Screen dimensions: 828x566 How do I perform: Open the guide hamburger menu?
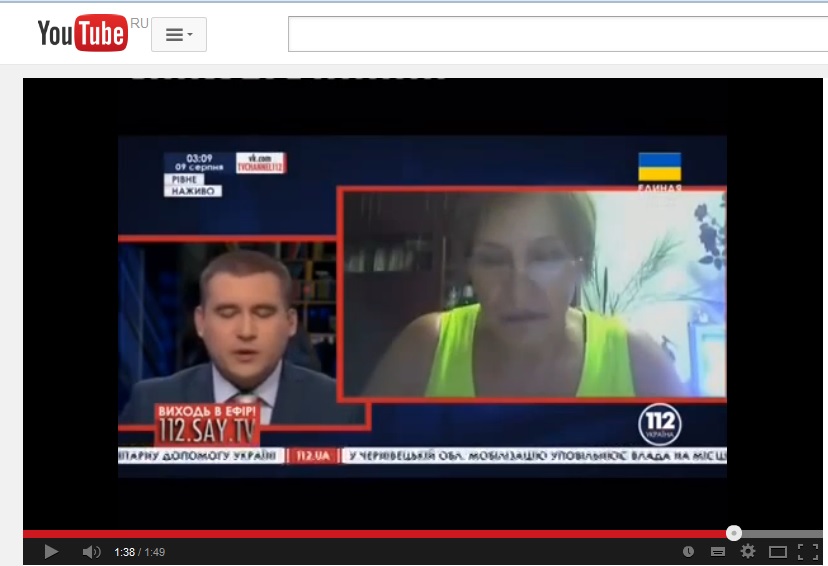pos(178,35)
